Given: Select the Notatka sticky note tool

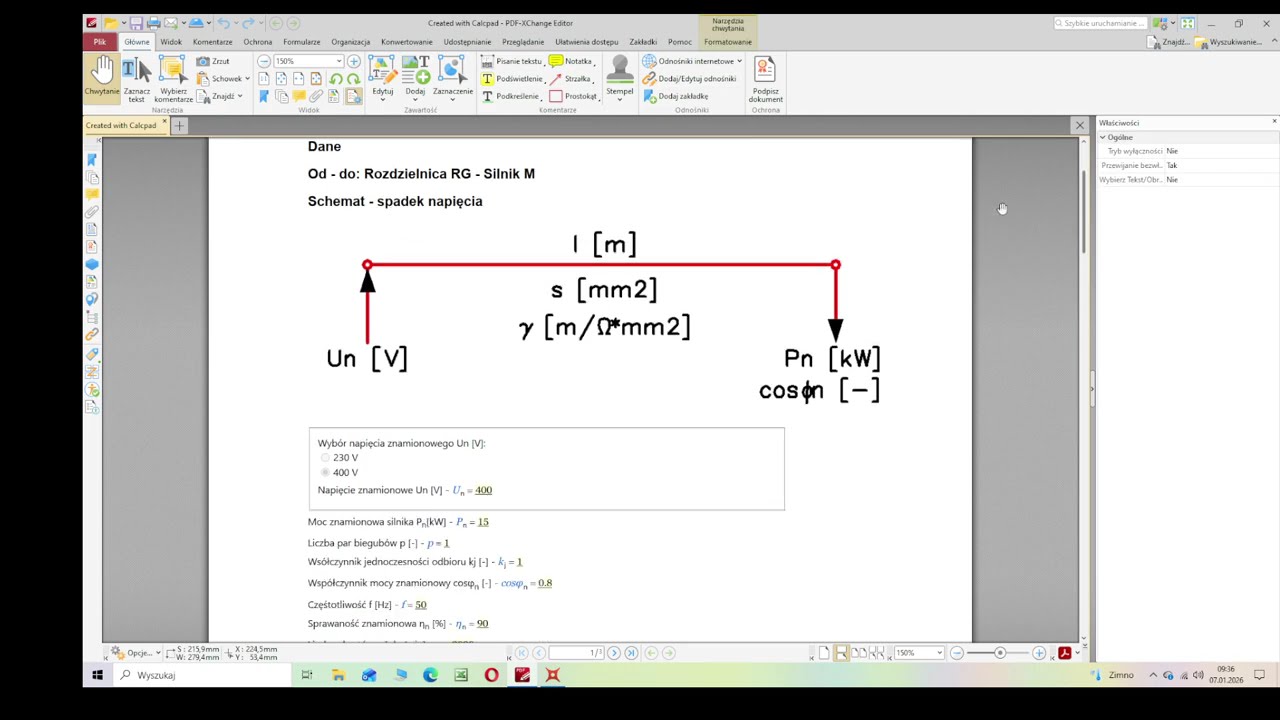Looking at the screenshot, I should click(570, 61).
